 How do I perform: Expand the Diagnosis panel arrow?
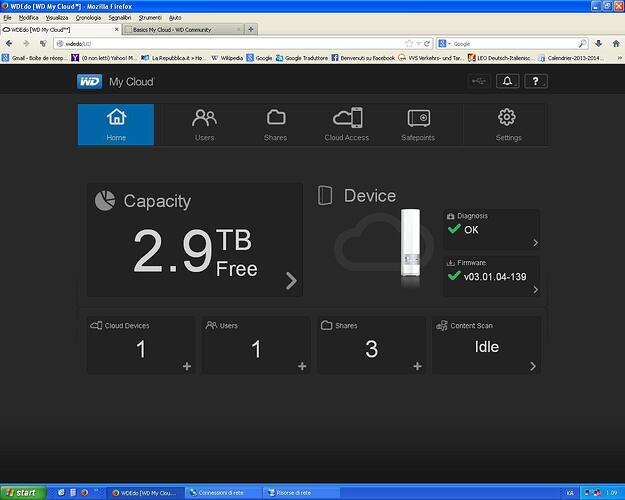(536, 242)
